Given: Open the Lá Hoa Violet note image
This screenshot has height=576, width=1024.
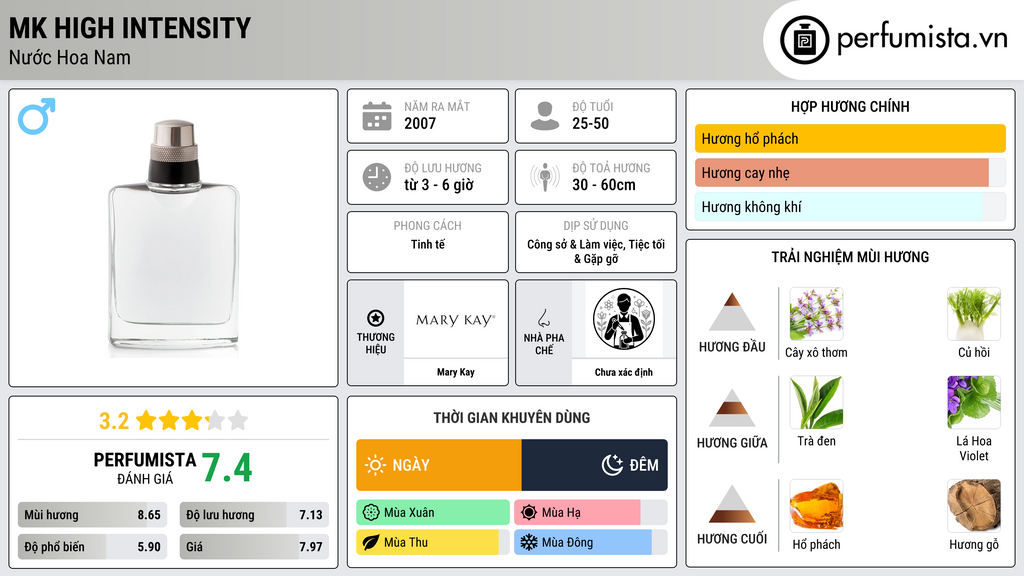Looking at the screenshot, I should click(974, 402).
